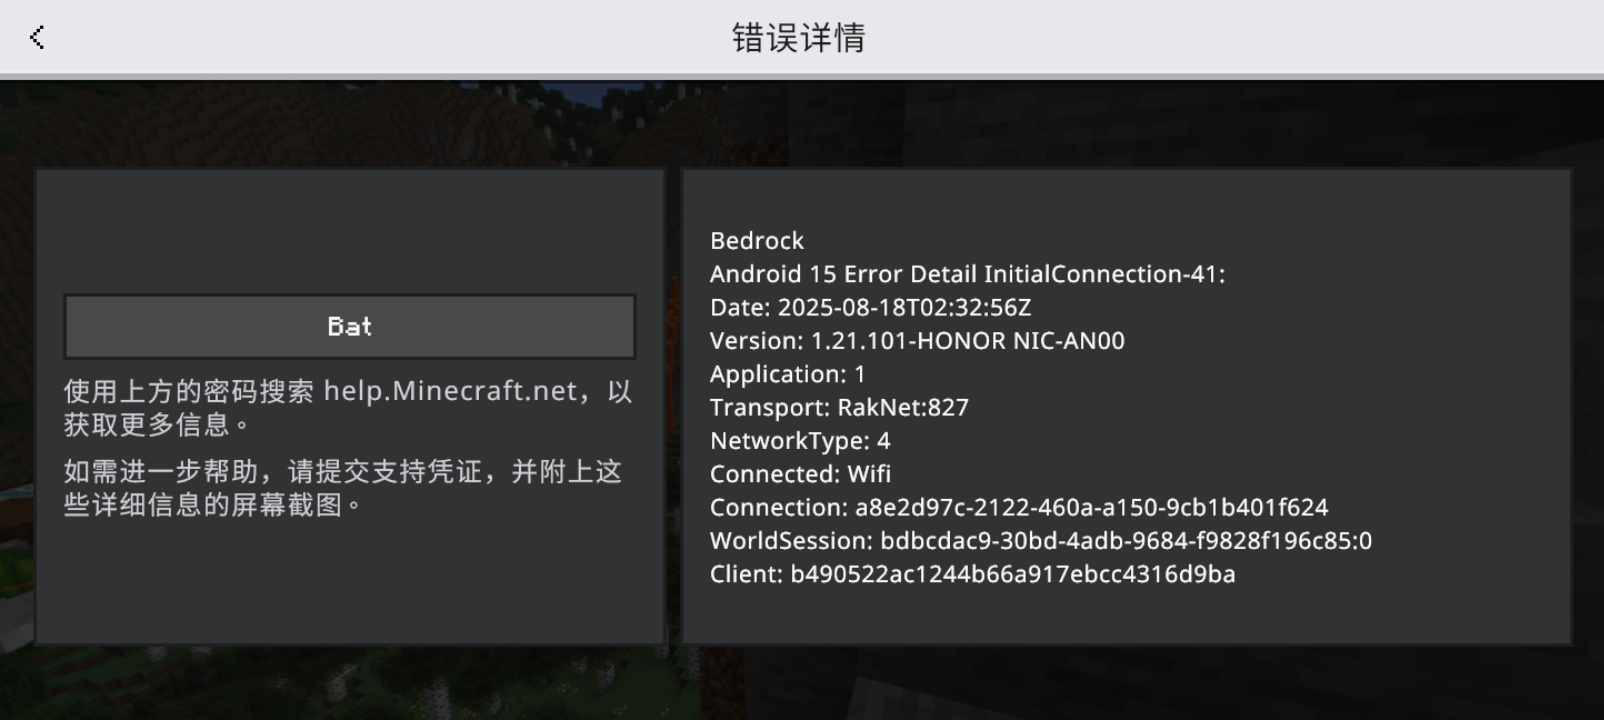Select the 如需进一步帮助 support ticket paragraph

point(343,488)
